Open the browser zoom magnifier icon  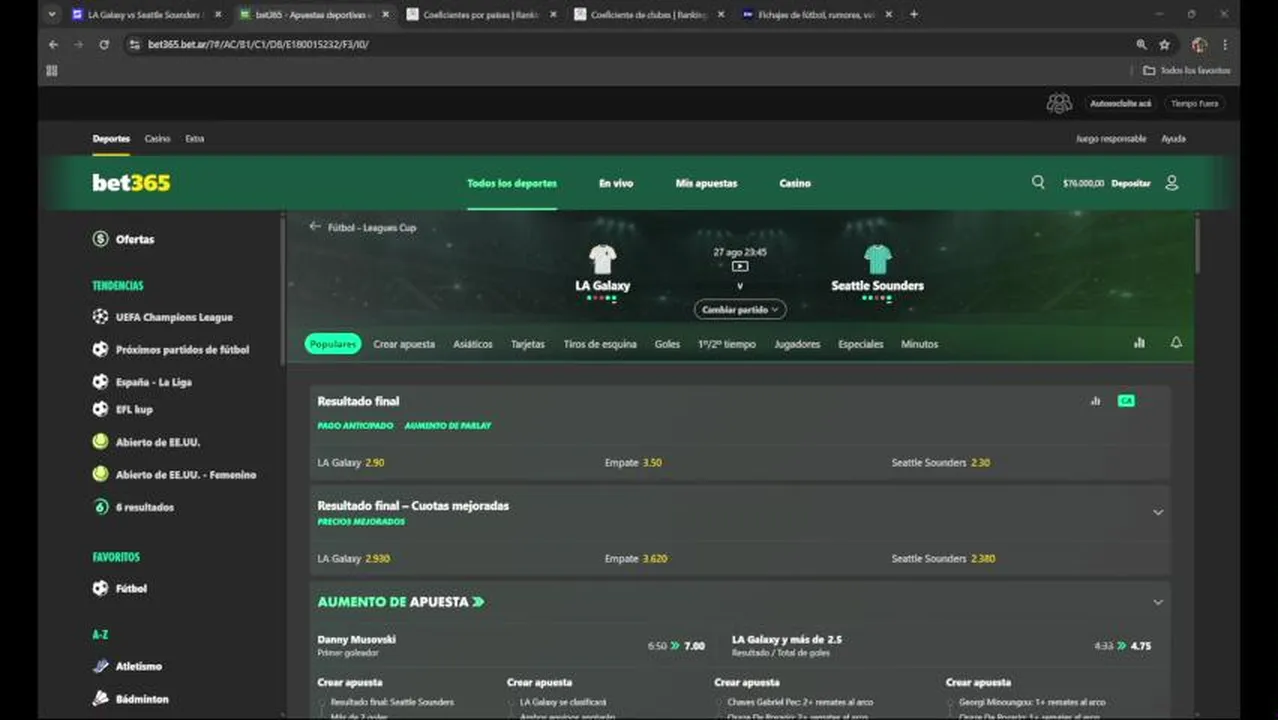click(1141, 44)
